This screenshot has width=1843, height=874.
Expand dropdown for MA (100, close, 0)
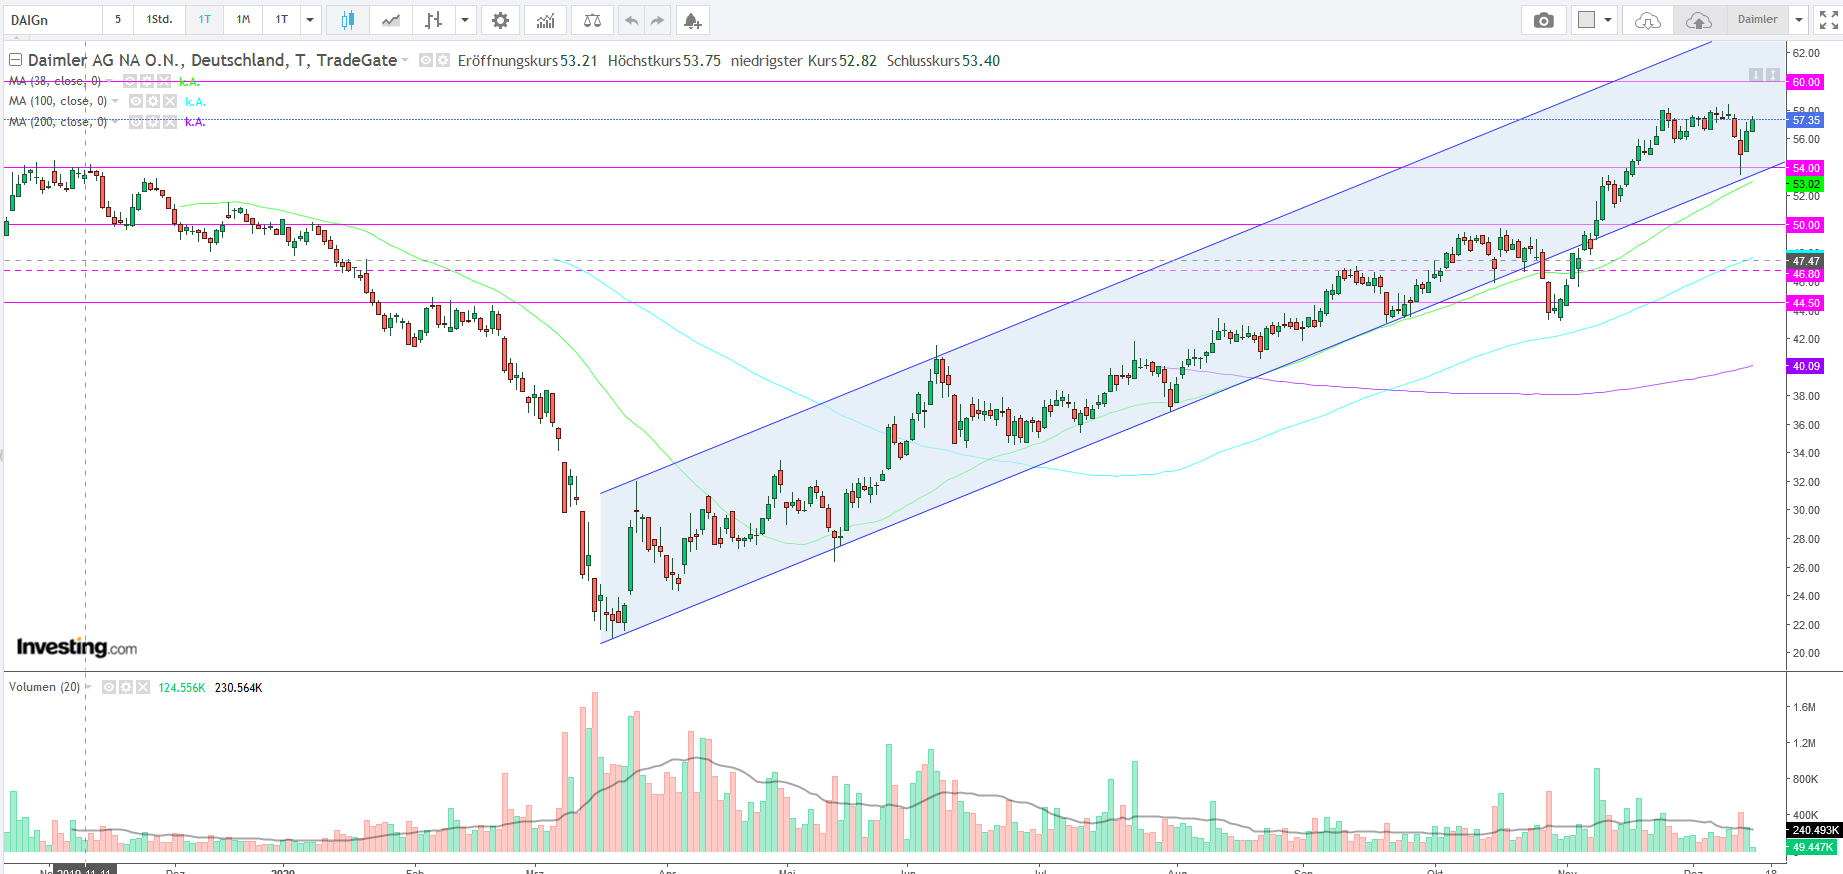coord(115,101)
